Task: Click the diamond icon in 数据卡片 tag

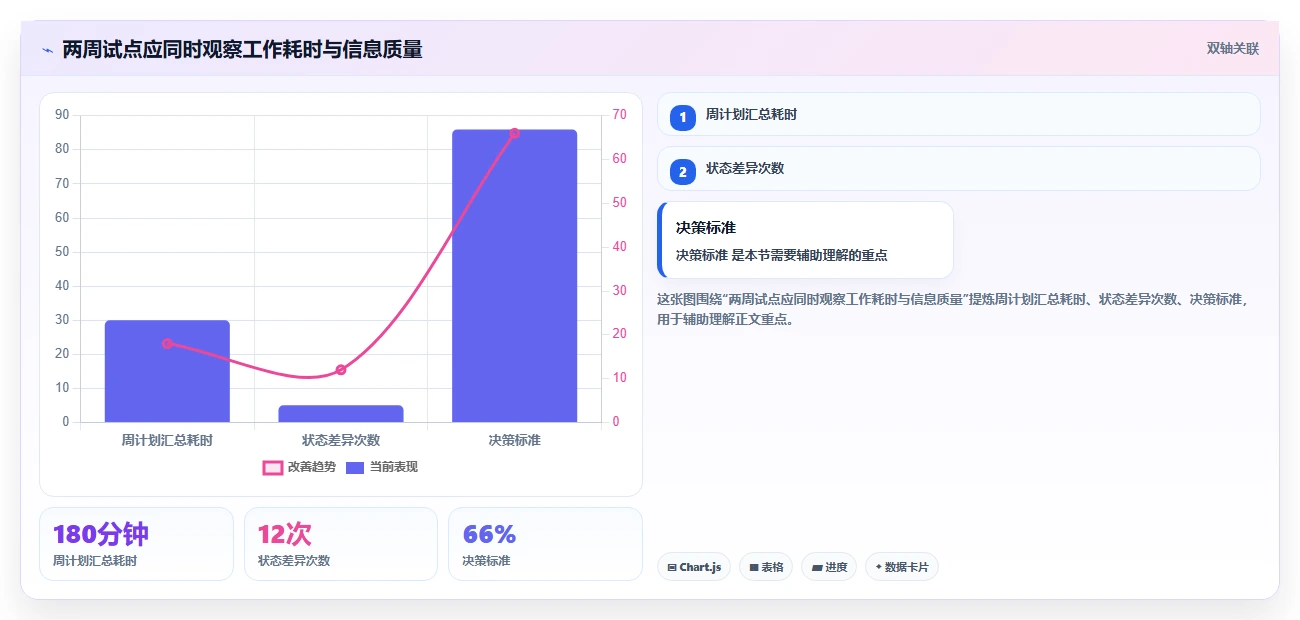Action: pyautogui.click(x=878, y=567)
